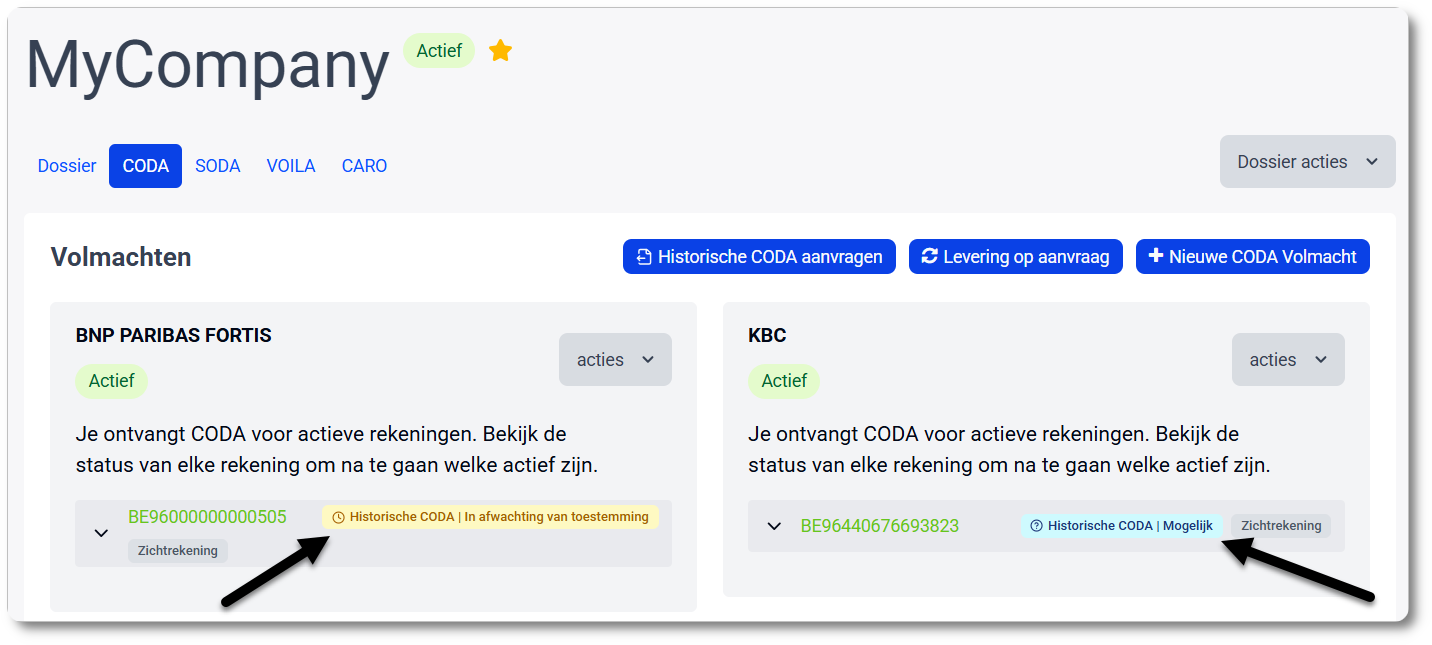1432x645 pixels.
Task: Select the CARO tab
Action: pos(364,165)
